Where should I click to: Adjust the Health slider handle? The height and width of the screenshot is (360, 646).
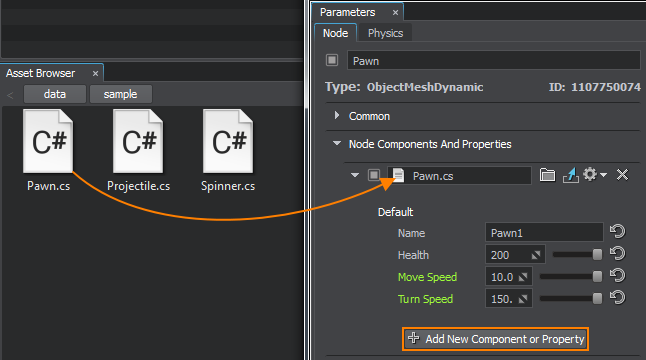click(x=597, y=255)
